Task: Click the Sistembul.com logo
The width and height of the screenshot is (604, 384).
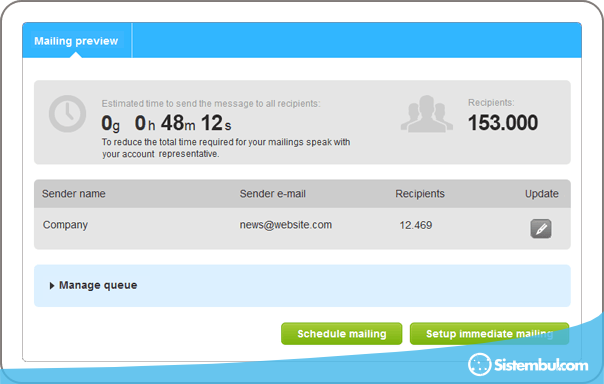Action: [528, 364]
